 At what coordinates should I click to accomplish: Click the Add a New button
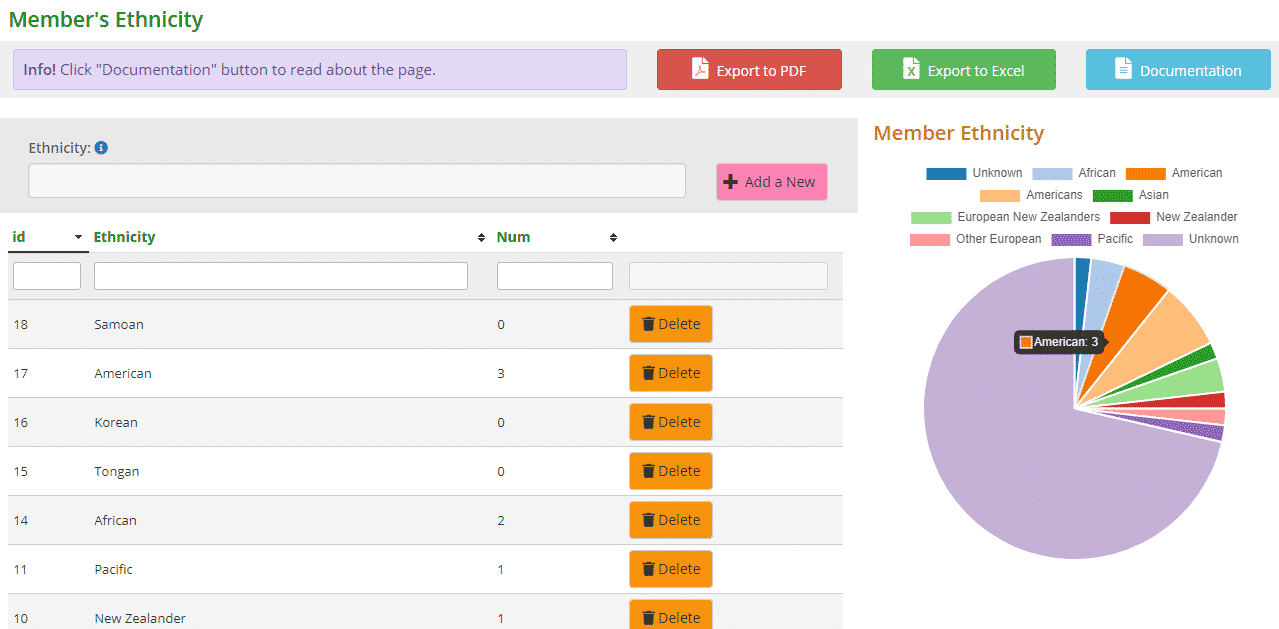coord(772,182)
